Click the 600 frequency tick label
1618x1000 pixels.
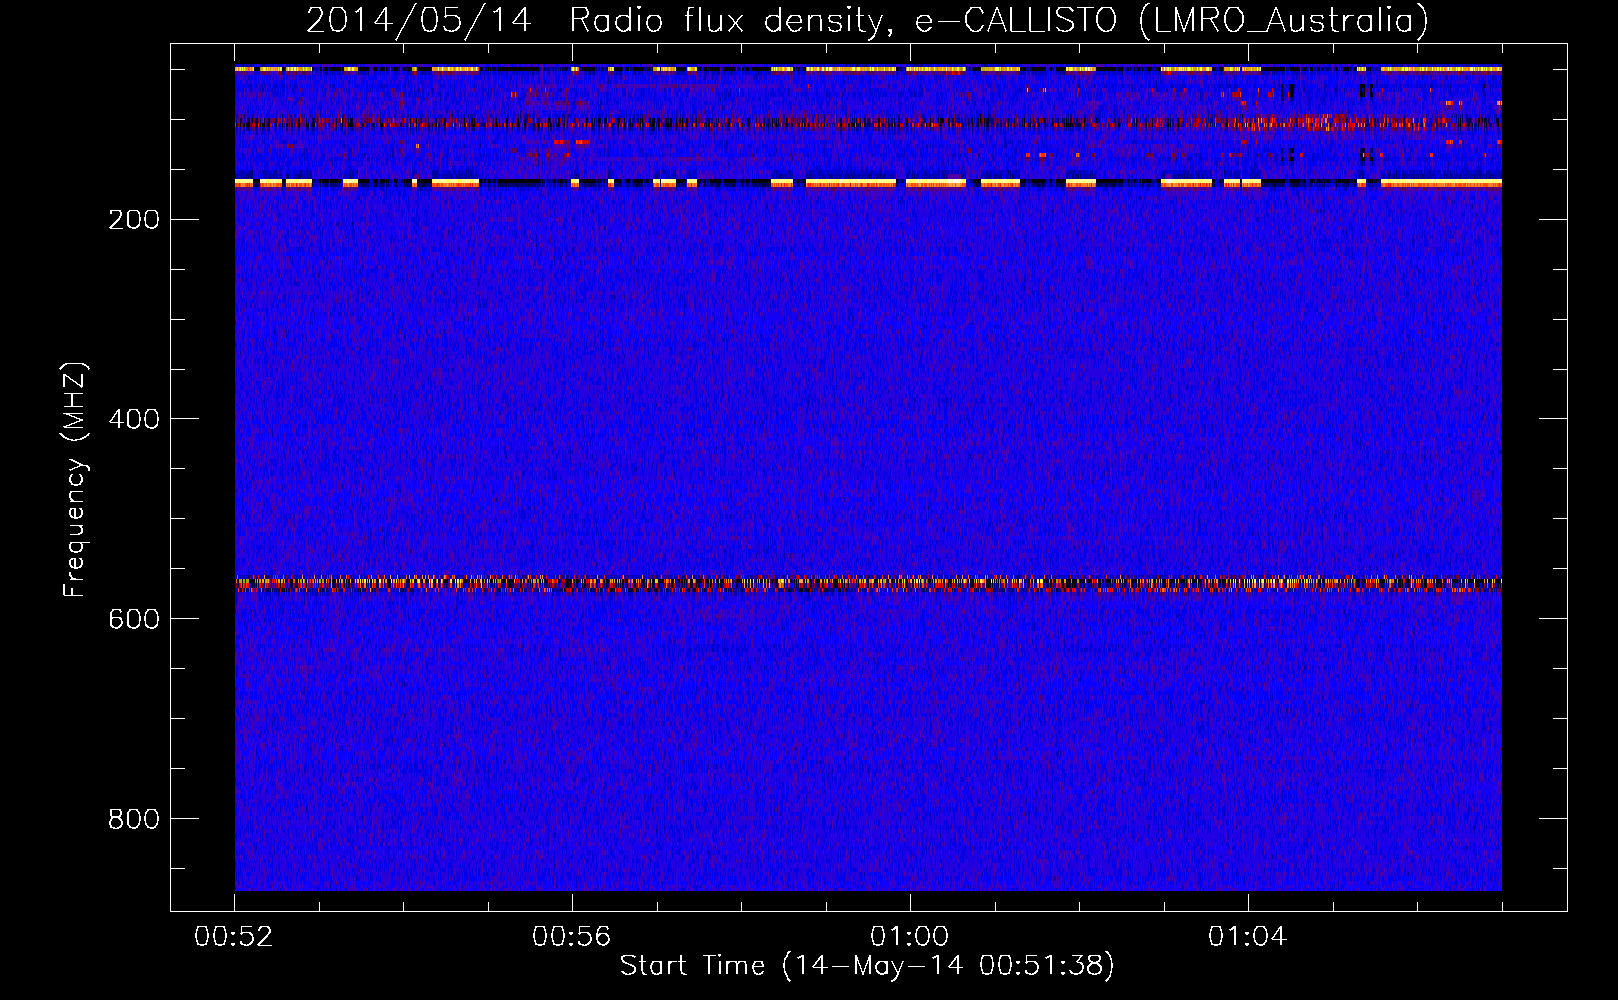coord(134,619)
